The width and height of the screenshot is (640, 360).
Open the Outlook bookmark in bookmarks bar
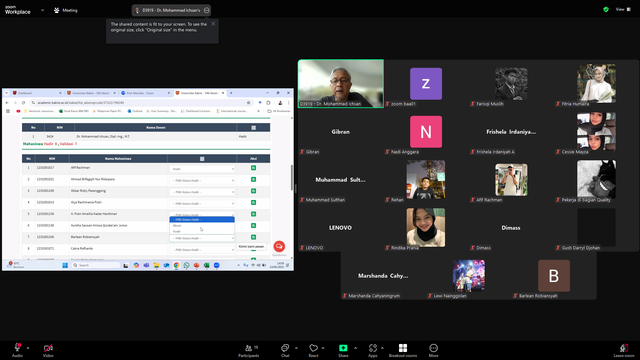point(135,111)
